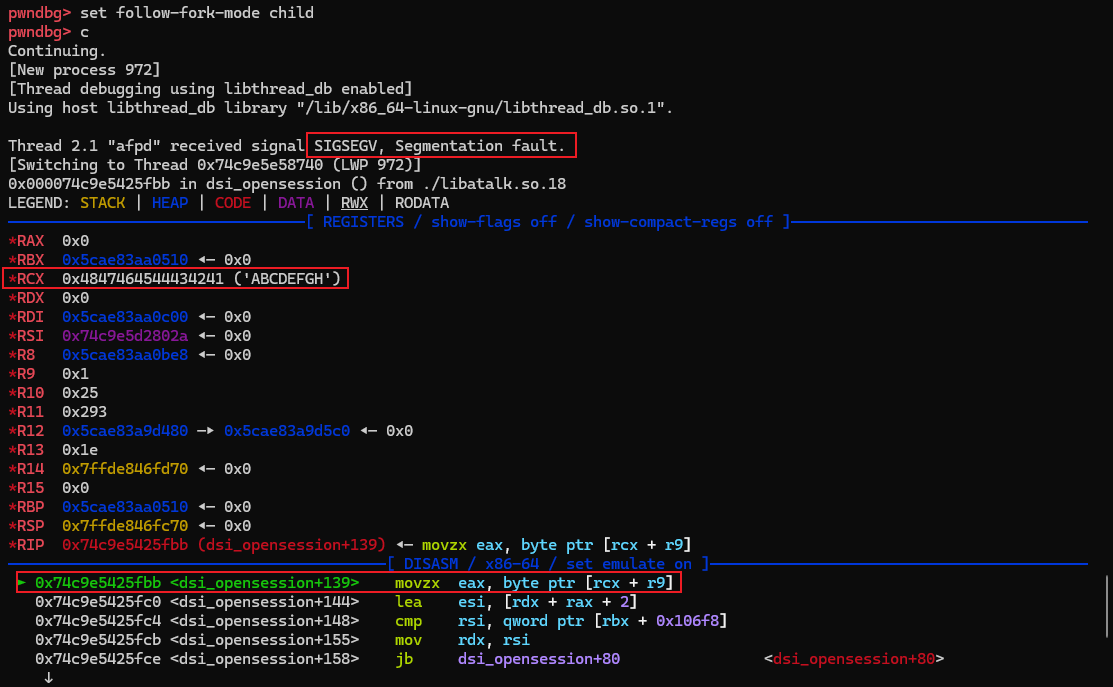Select the highlighted SIGSEGV fault message
Image resolution: width=1113 pixels, height=687 pixels.
pos(442,145)
